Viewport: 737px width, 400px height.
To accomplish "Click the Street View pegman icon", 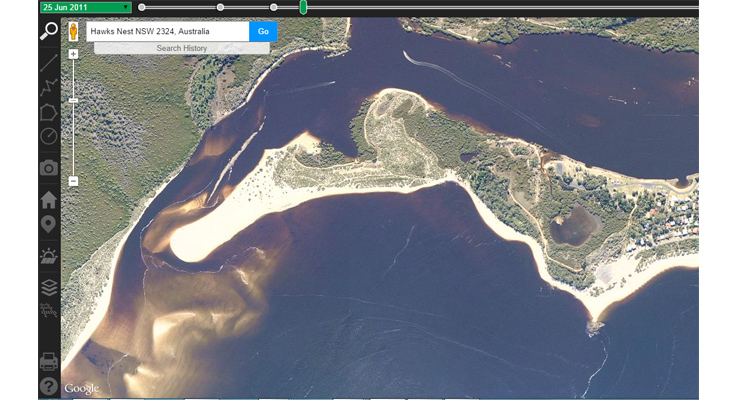I will [74, 32].
